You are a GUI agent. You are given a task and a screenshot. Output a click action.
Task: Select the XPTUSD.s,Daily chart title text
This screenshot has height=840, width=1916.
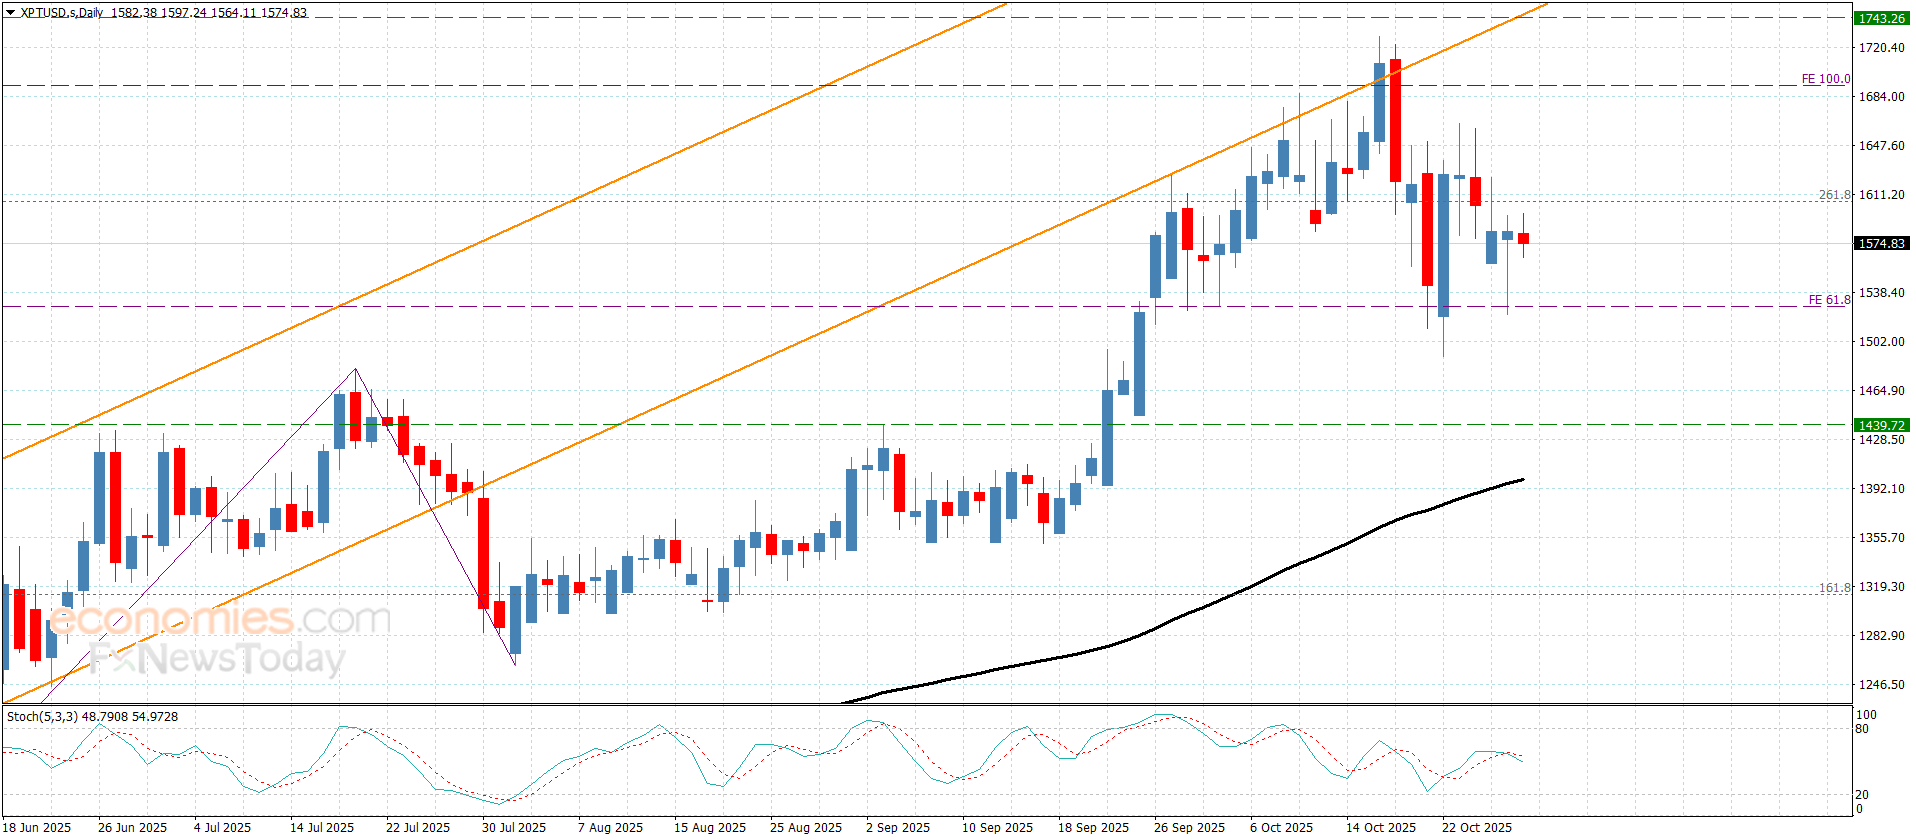pos(62,13)
